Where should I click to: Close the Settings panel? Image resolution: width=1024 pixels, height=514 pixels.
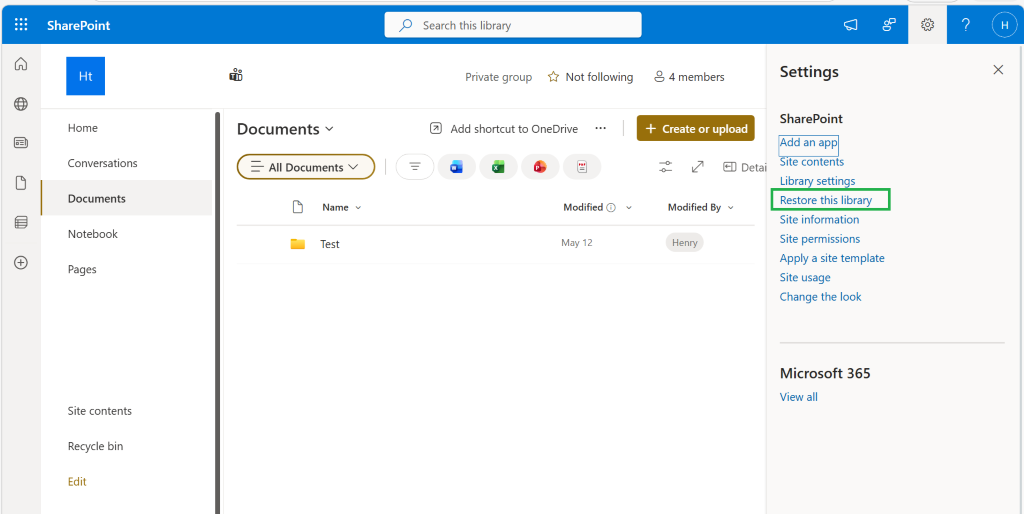[x=998, y=70]
